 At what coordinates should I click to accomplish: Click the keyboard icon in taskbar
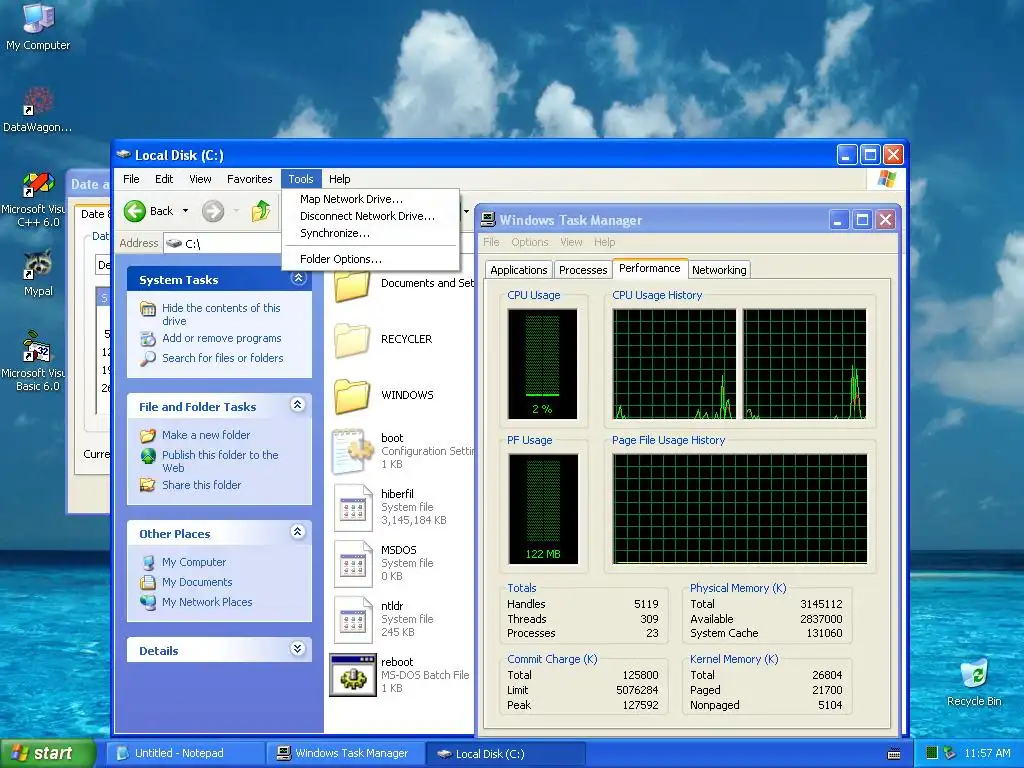(894, 754)
